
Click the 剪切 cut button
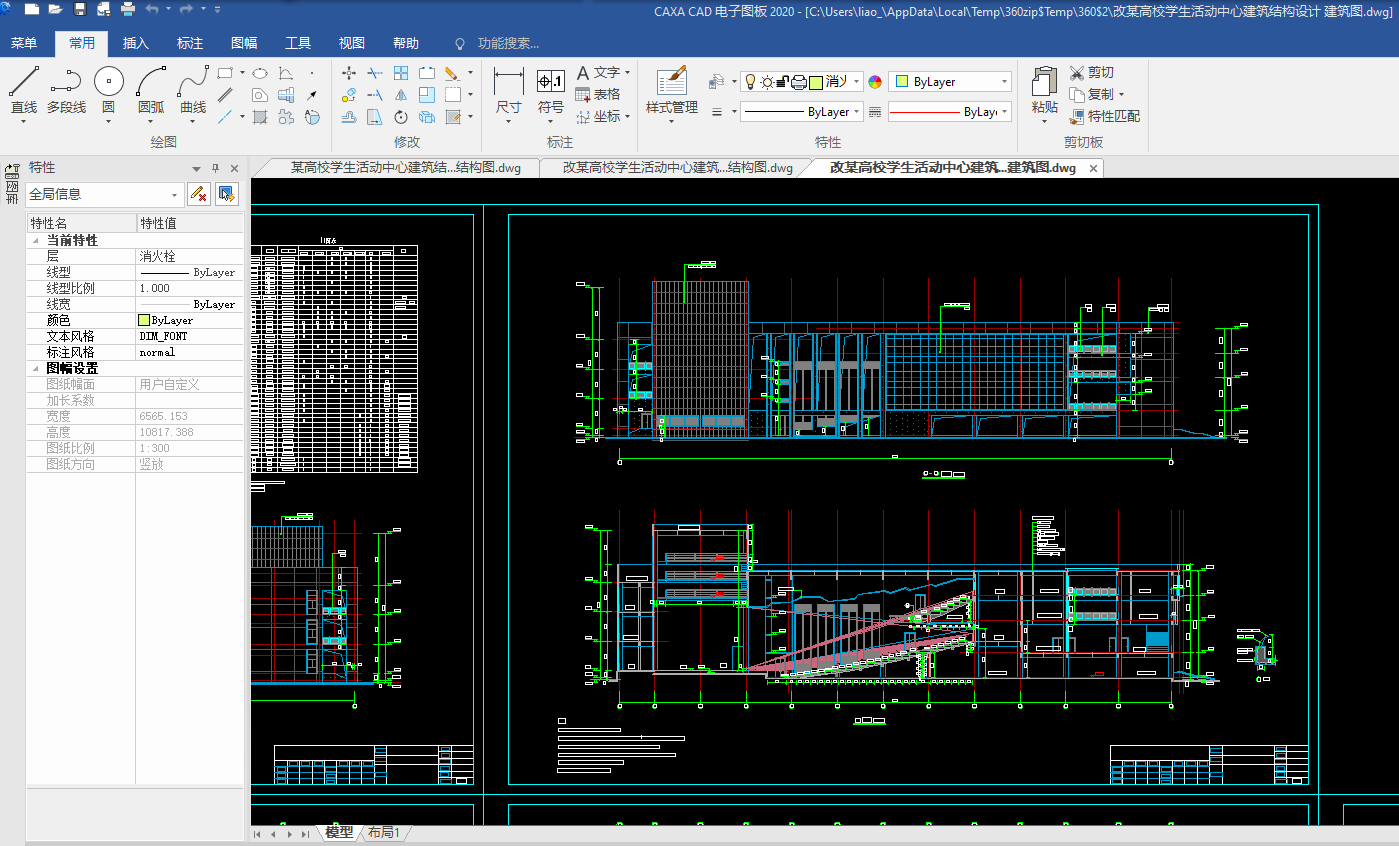1091,72
